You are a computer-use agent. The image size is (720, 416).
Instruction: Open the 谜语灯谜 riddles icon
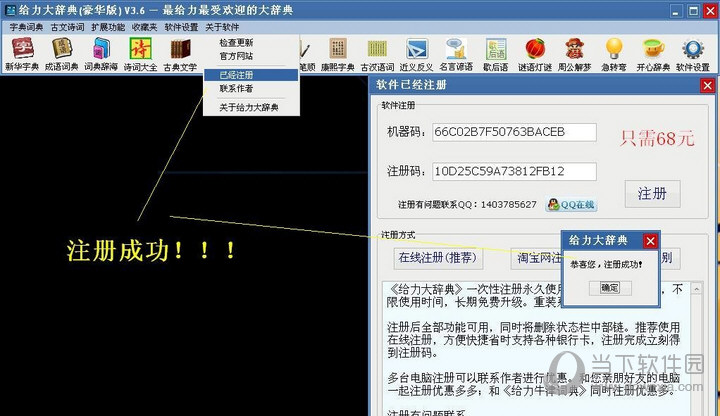[535, 54]
